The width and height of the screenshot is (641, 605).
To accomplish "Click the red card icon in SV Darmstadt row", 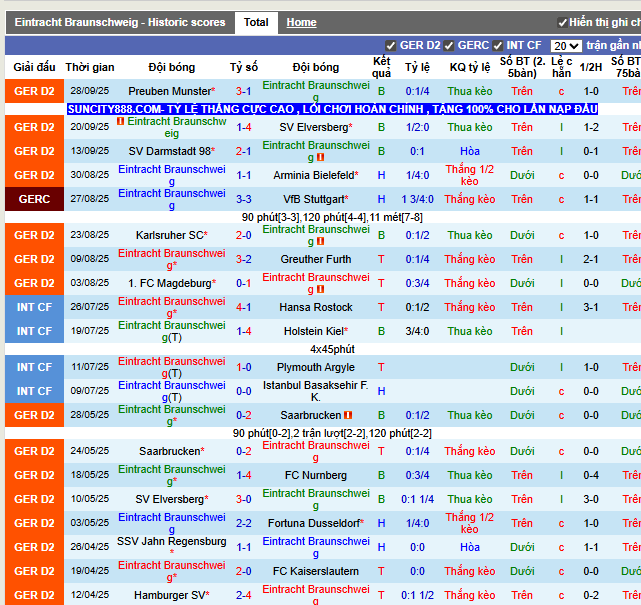I will pos(320,157).
